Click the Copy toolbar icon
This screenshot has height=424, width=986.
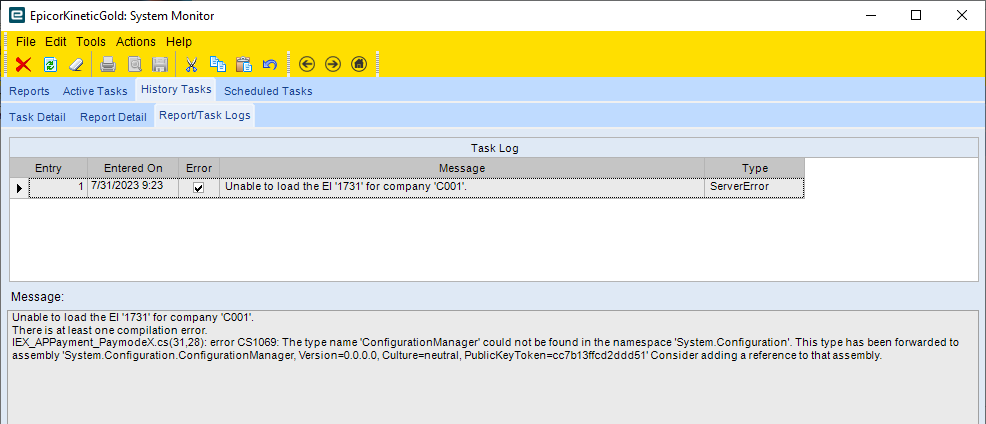pos(218,64)
